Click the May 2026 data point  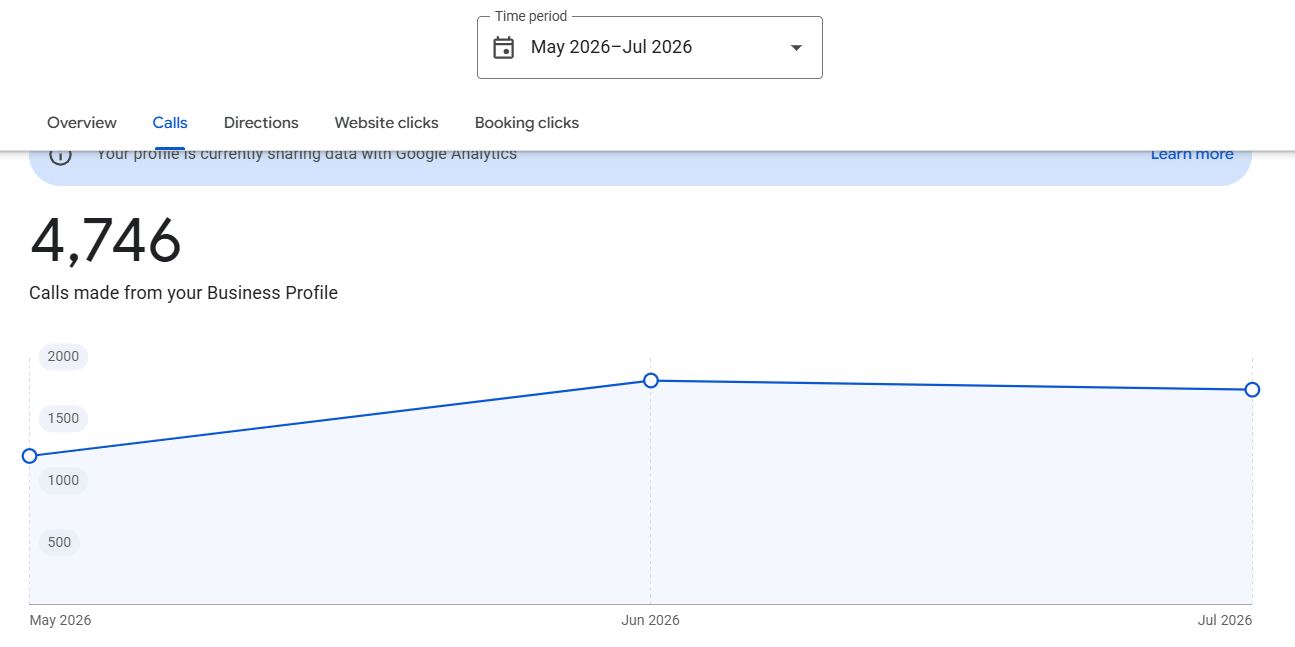[x=29, y=456]
